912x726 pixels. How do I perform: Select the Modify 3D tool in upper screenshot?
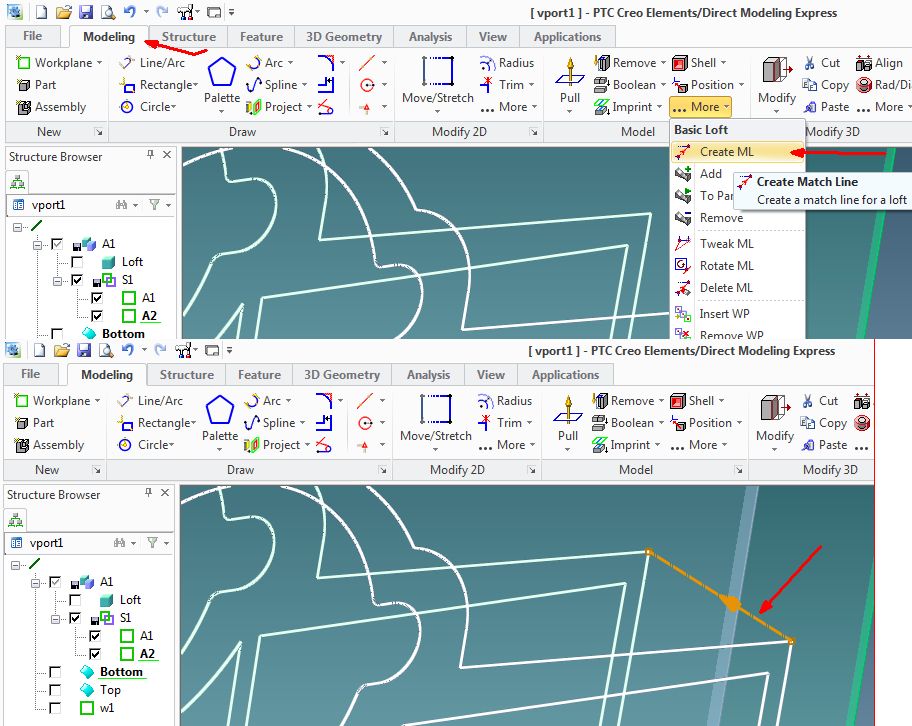click(776, 80)
